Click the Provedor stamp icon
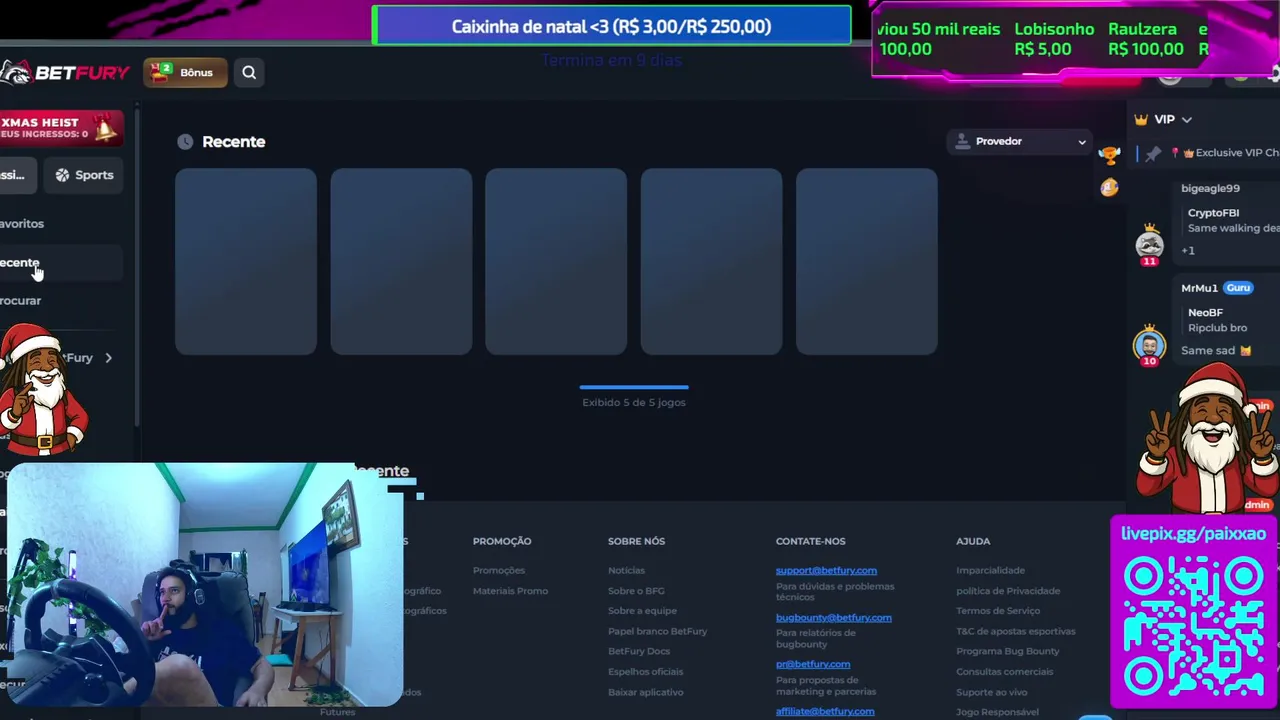The height and width of the screenshot is (720, 1280). pos(962,141)
